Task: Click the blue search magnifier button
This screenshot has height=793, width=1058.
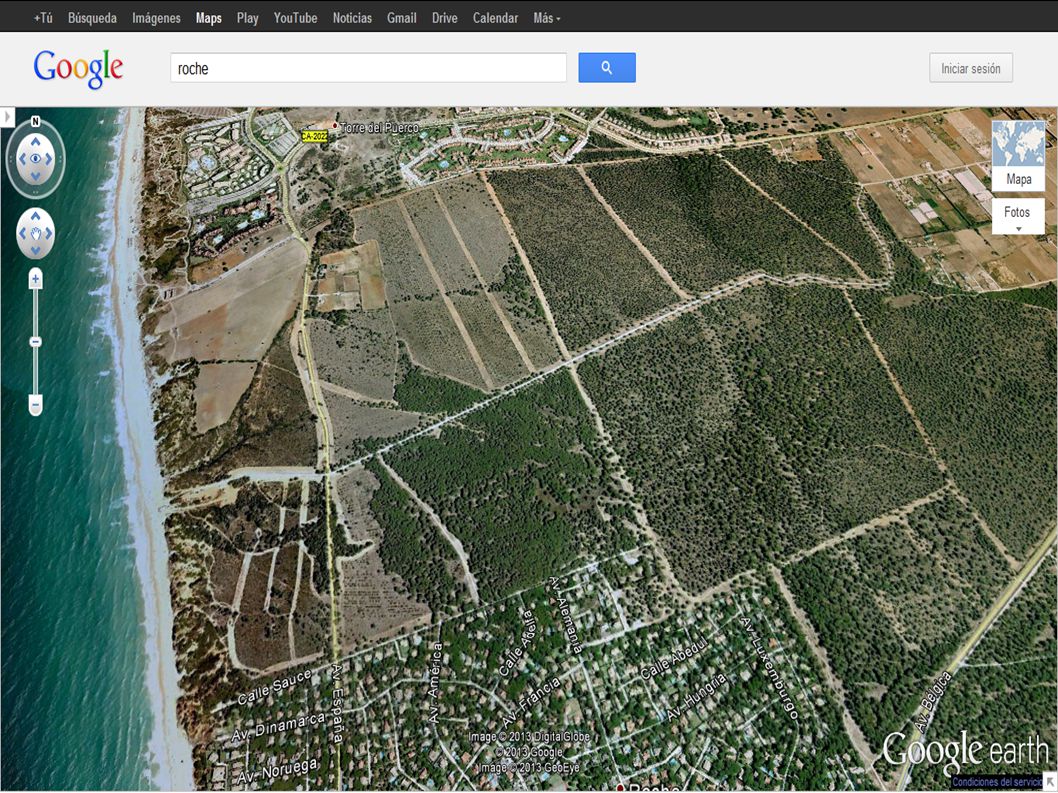Action: [x=607, y=67]
